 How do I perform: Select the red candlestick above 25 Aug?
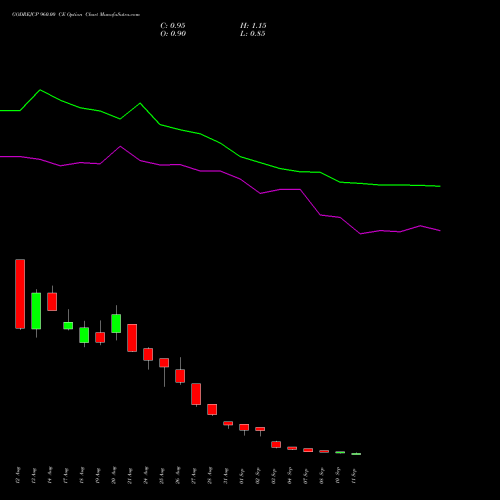click(164, 363)
